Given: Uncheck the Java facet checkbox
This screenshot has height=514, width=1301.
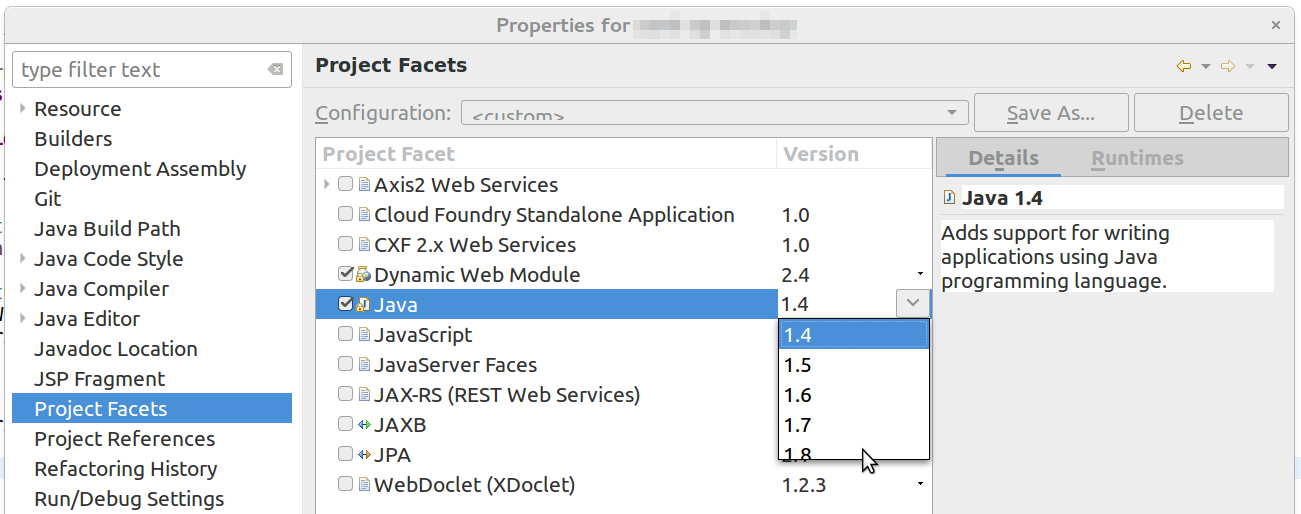Looking at the screenshot, I should 346,304.
